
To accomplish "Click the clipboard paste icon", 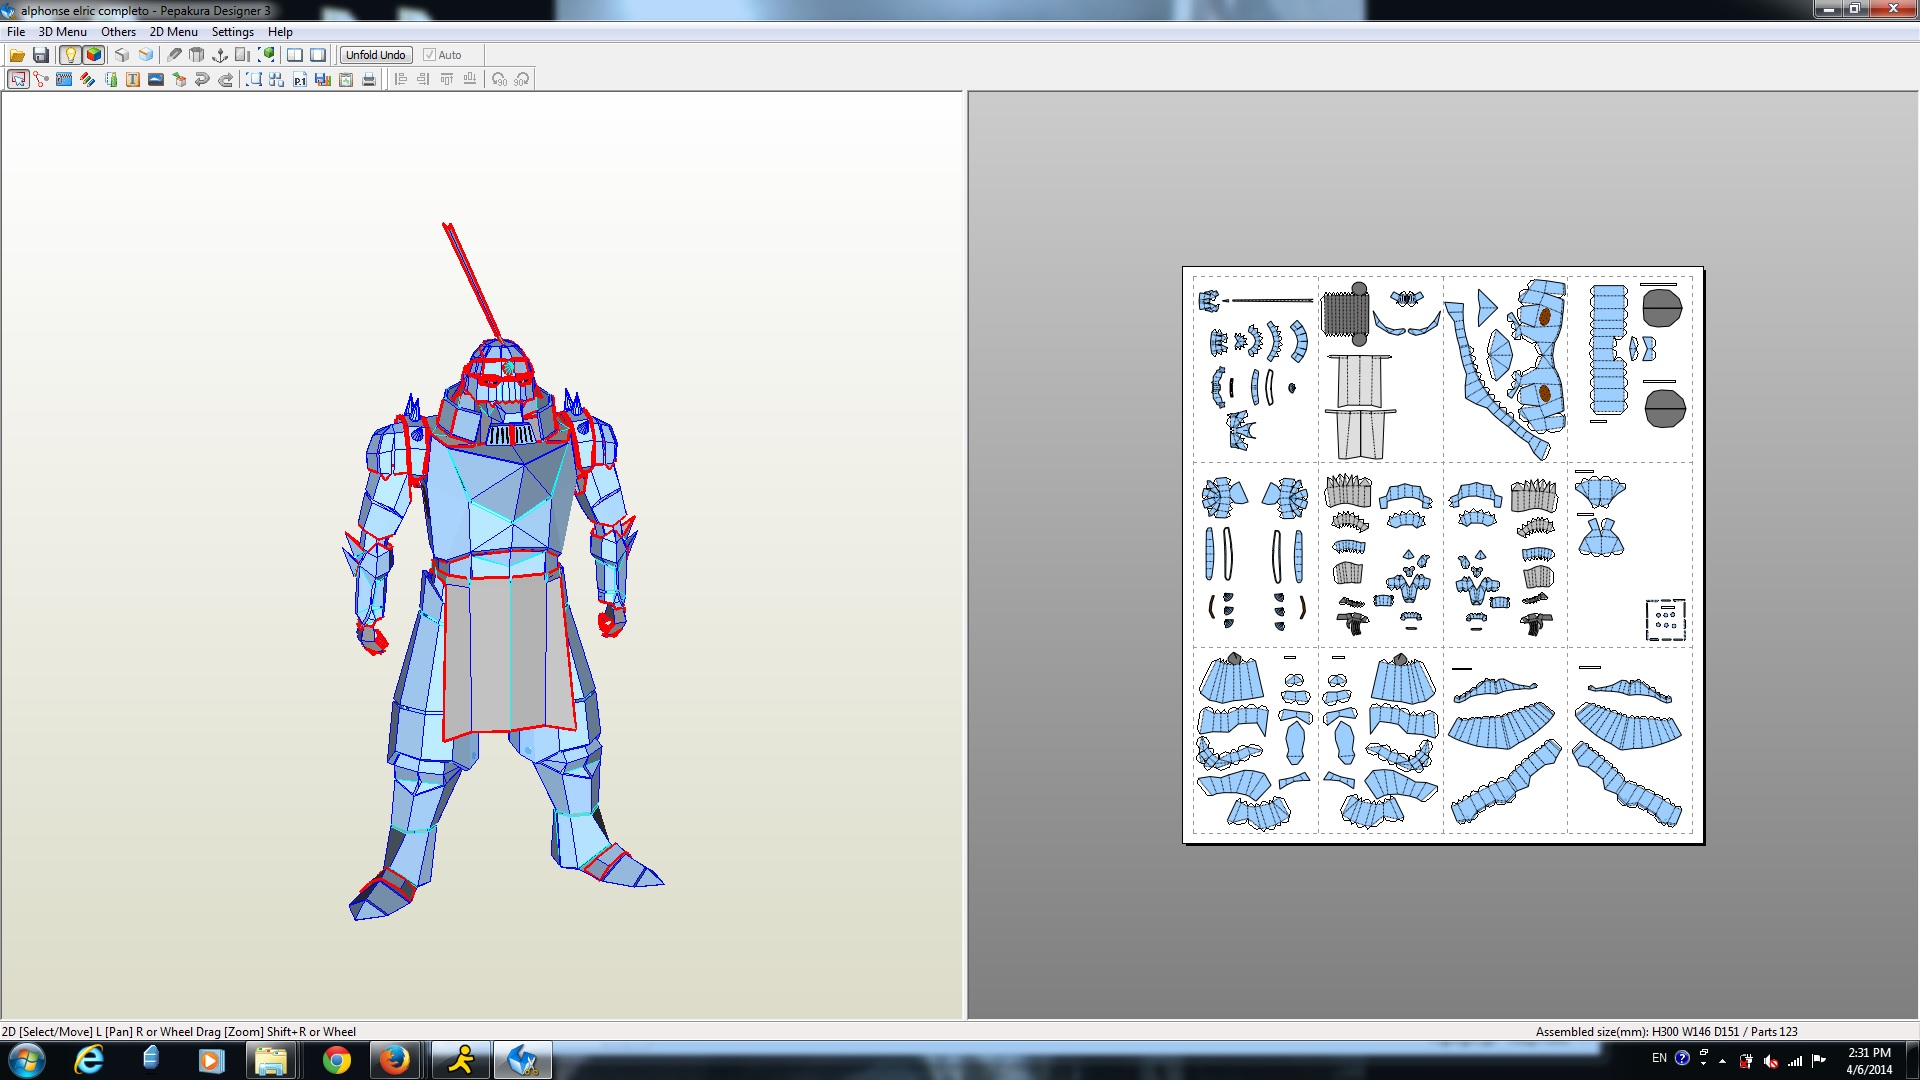I will click(x=346, y=79).
